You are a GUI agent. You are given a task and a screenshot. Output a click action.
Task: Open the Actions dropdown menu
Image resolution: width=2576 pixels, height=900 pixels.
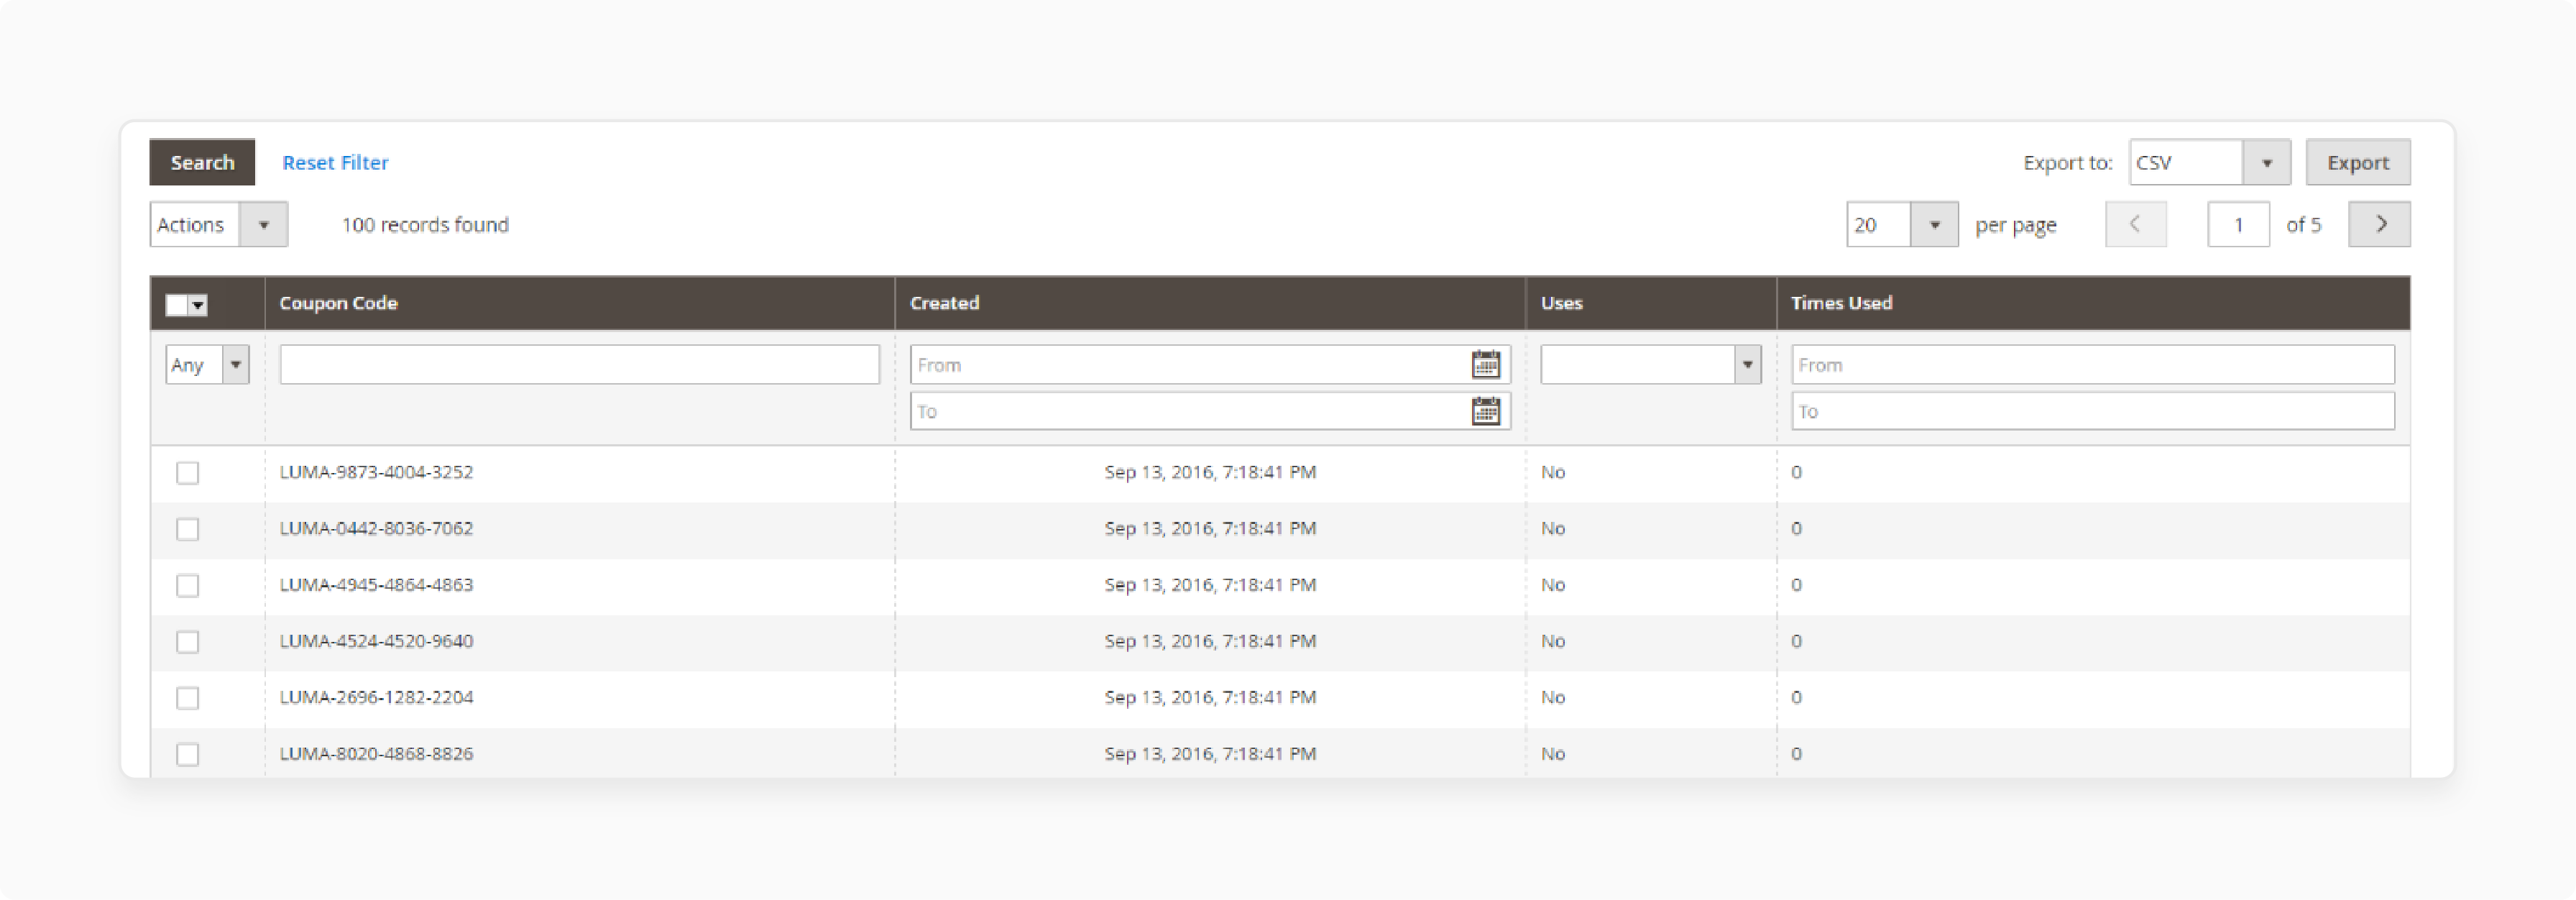(263, 225)
